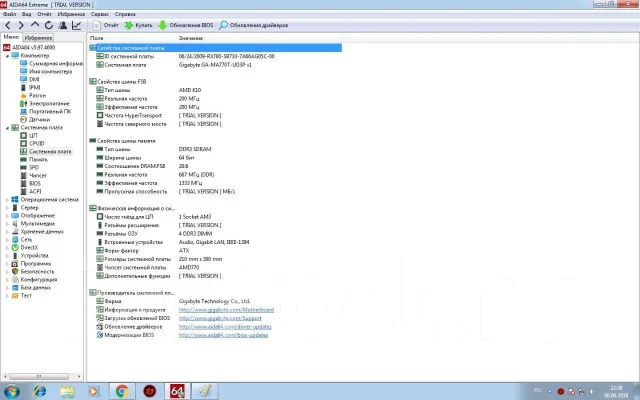This screenshot has height=400, width=640.
Task: Select the Безопасность shield icon item
Action: 15,272
